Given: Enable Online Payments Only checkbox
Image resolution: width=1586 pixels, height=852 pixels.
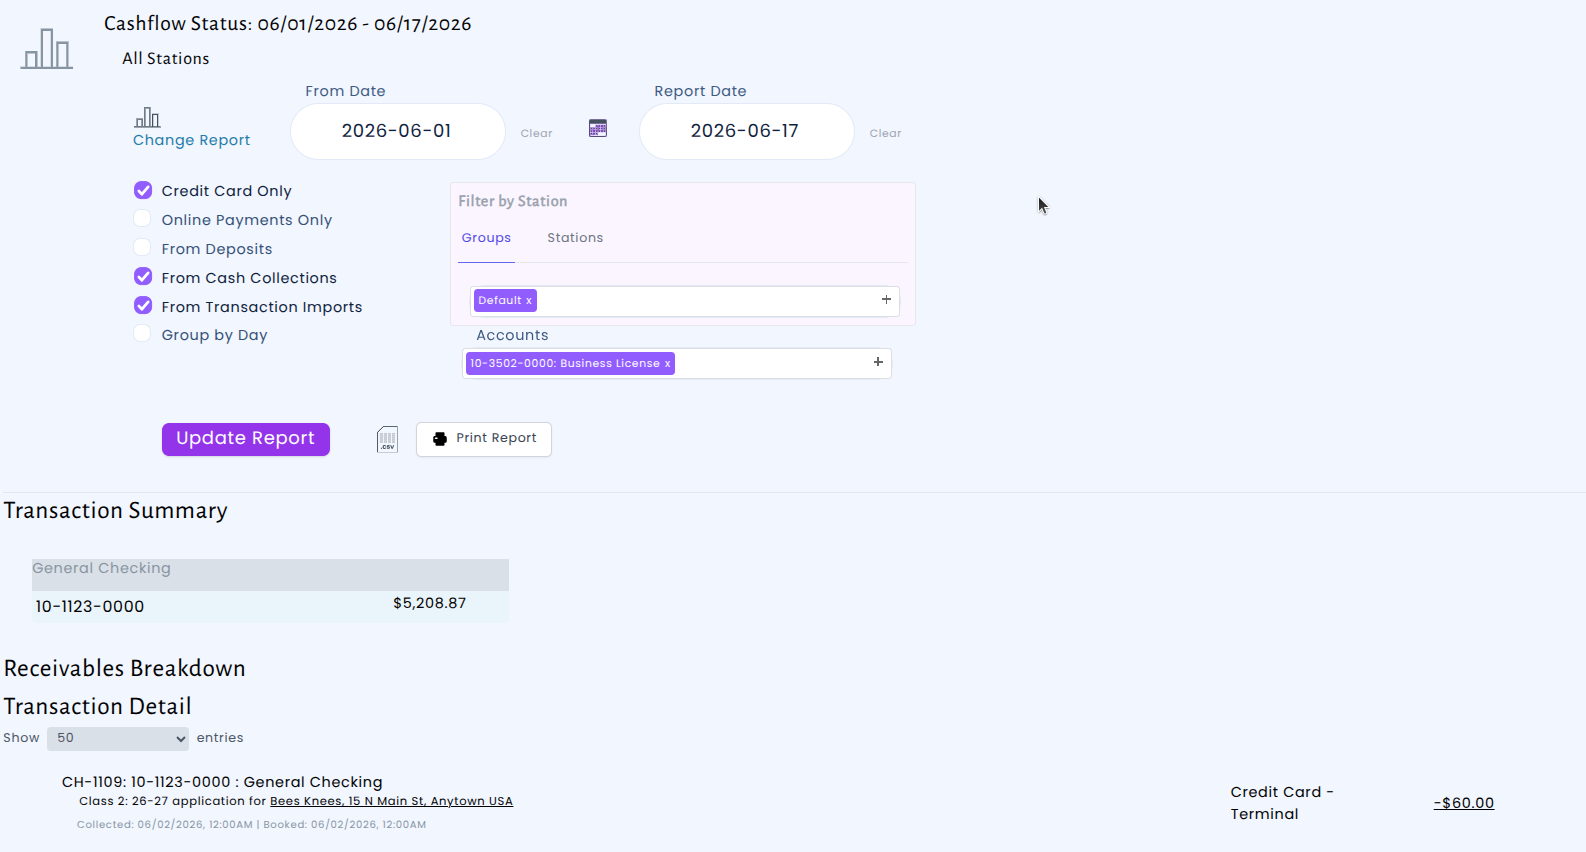Looking at the screenshot, I should tap(143, 219).
